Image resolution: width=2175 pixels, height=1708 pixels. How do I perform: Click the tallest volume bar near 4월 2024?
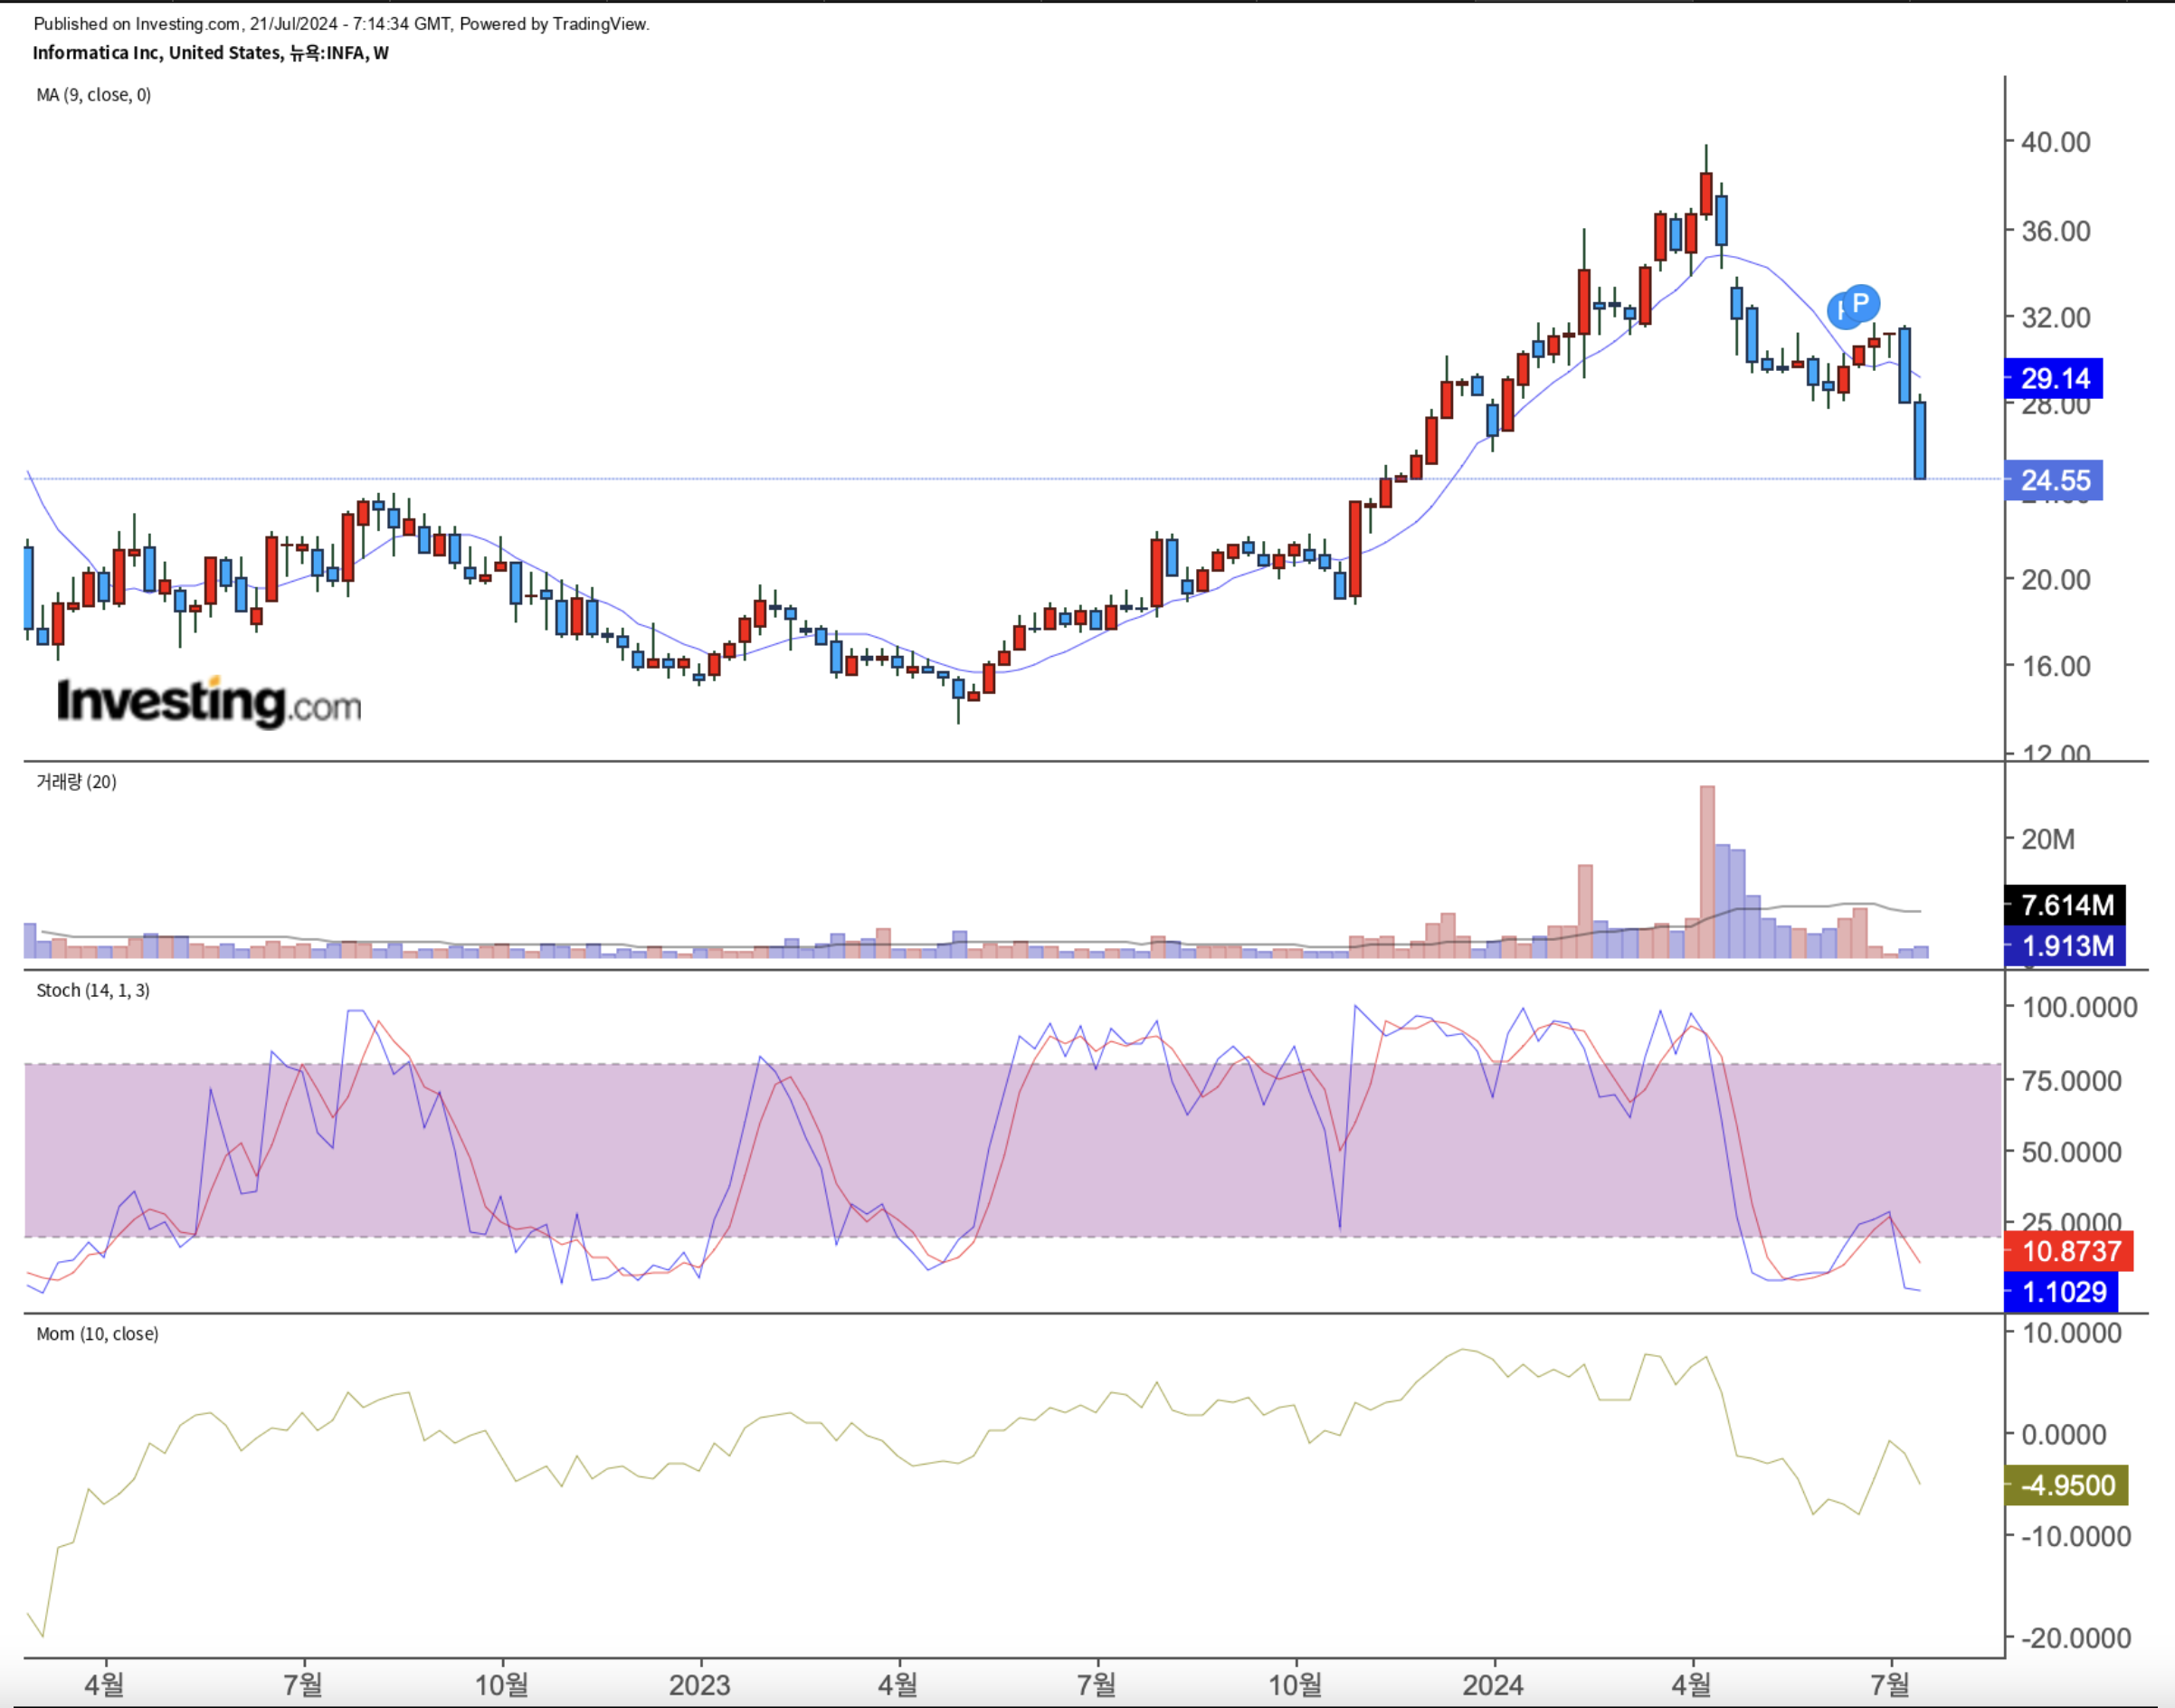tap(1707, 872)
